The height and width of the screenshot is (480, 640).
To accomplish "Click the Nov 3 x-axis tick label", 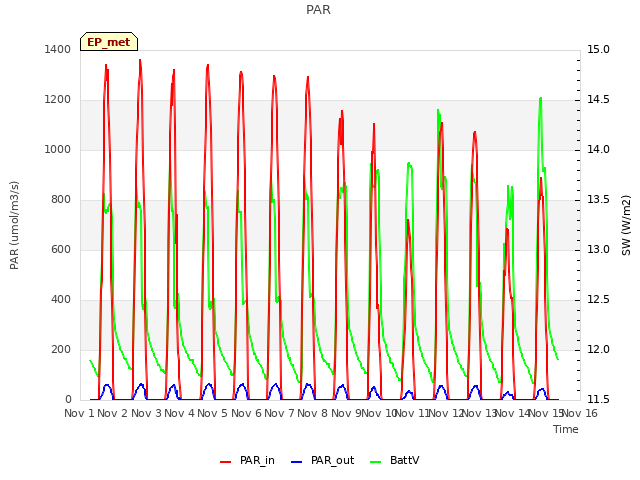I will 146,413.
